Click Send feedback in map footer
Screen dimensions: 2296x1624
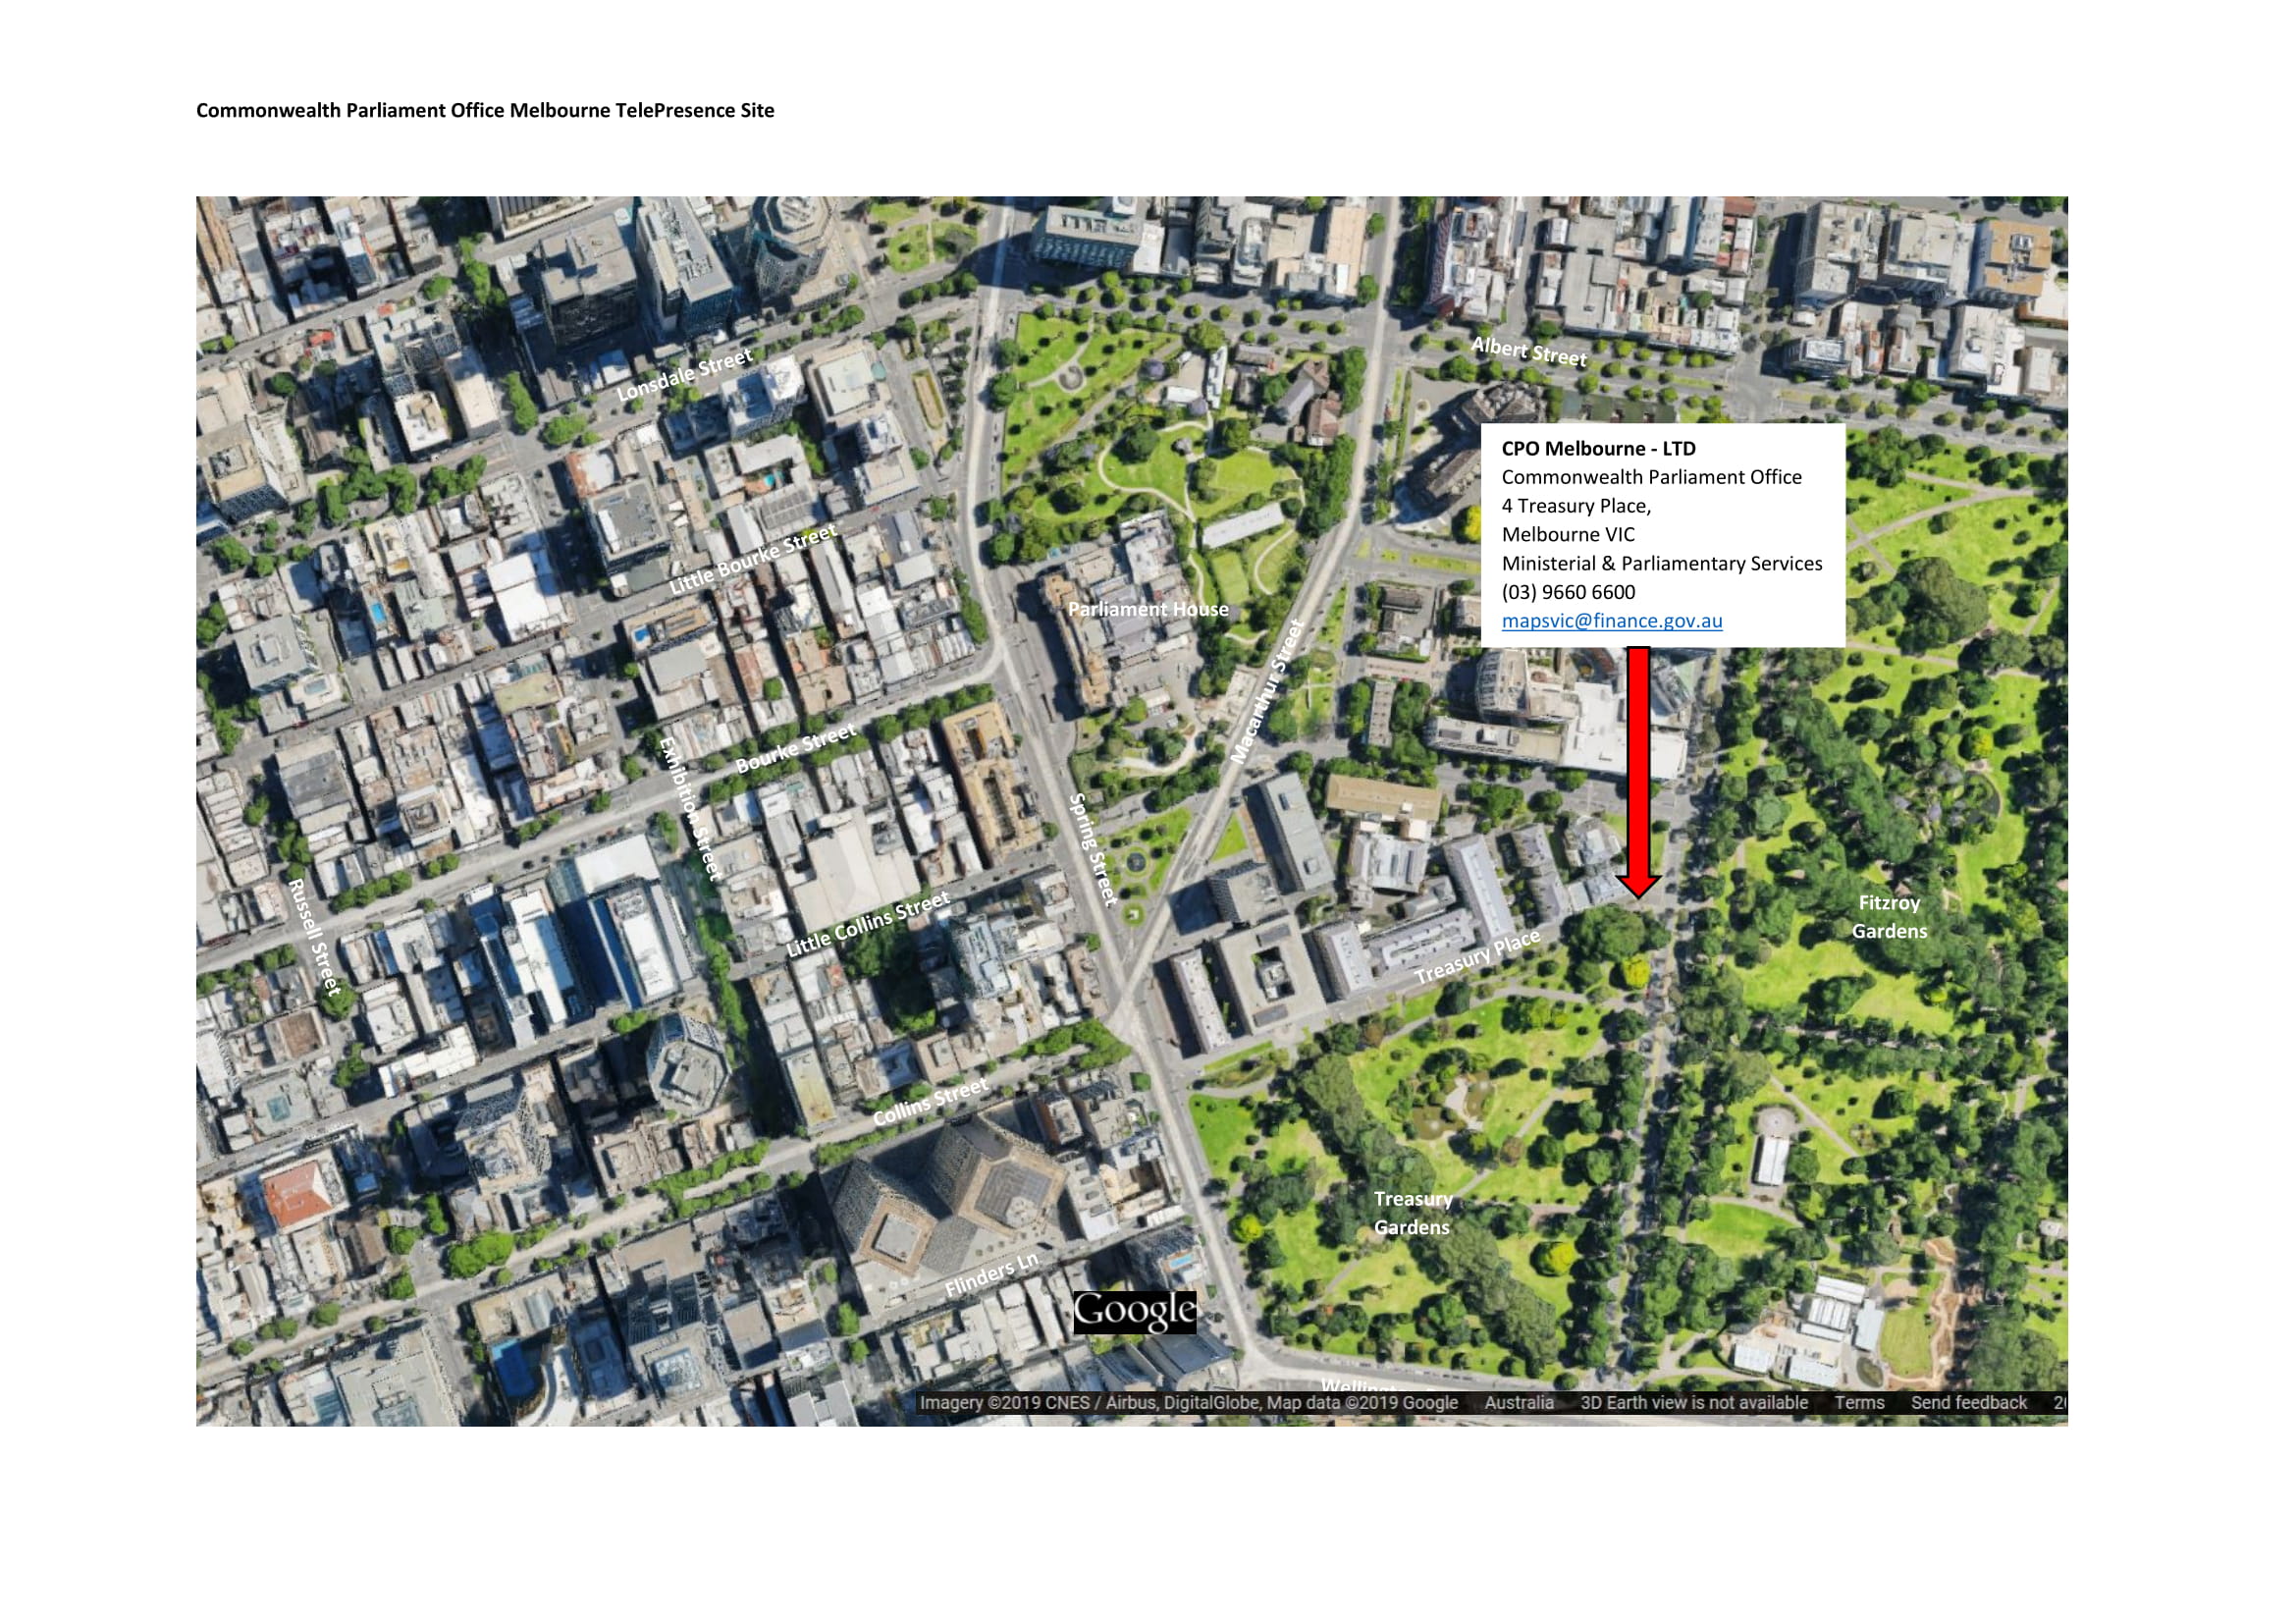click(1968, 1403)
